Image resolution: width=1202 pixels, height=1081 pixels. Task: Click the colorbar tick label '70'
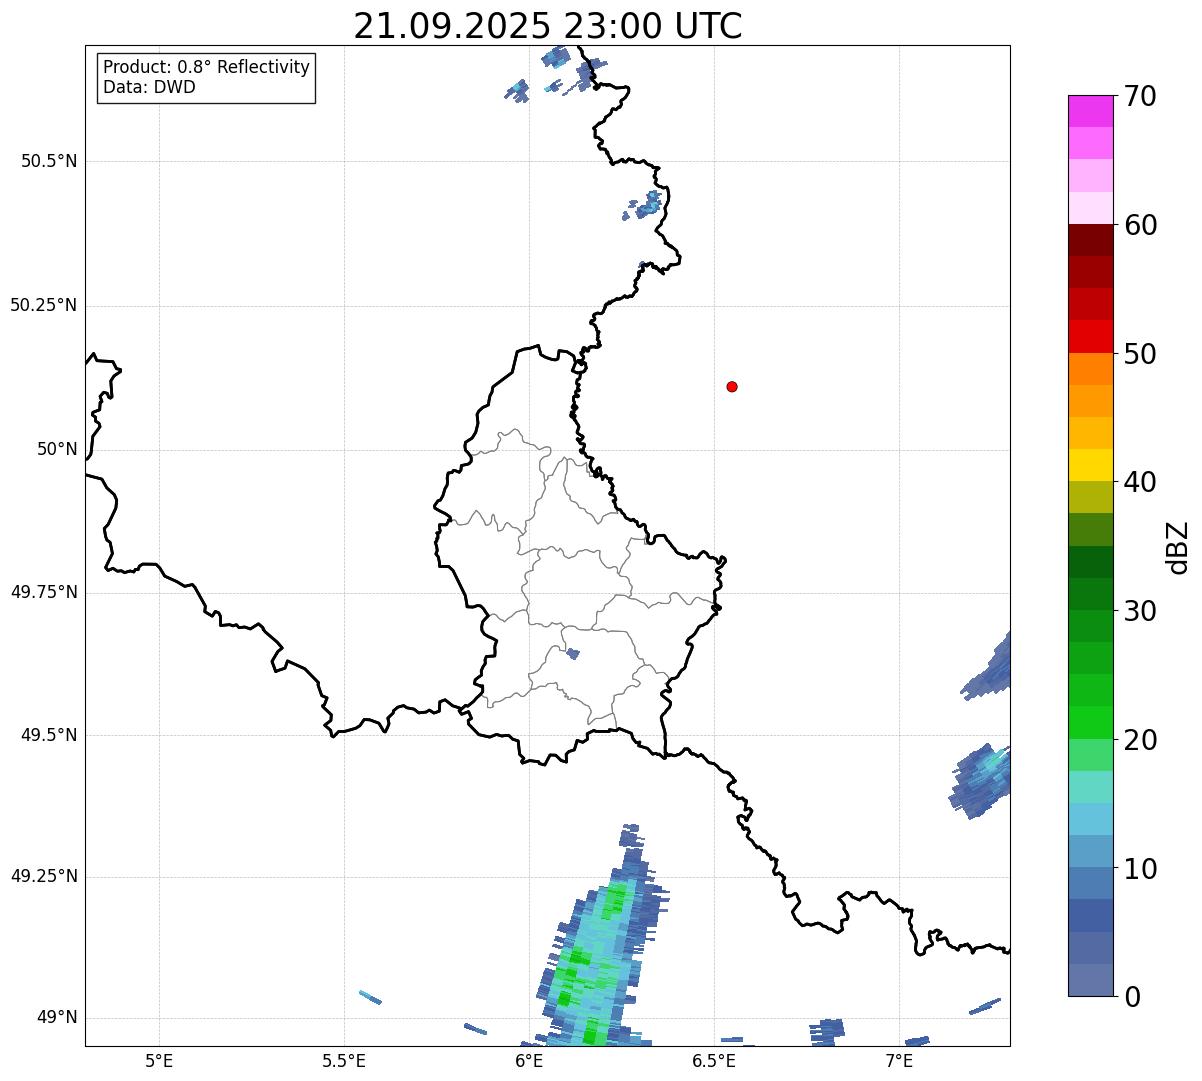(1140, 96)
